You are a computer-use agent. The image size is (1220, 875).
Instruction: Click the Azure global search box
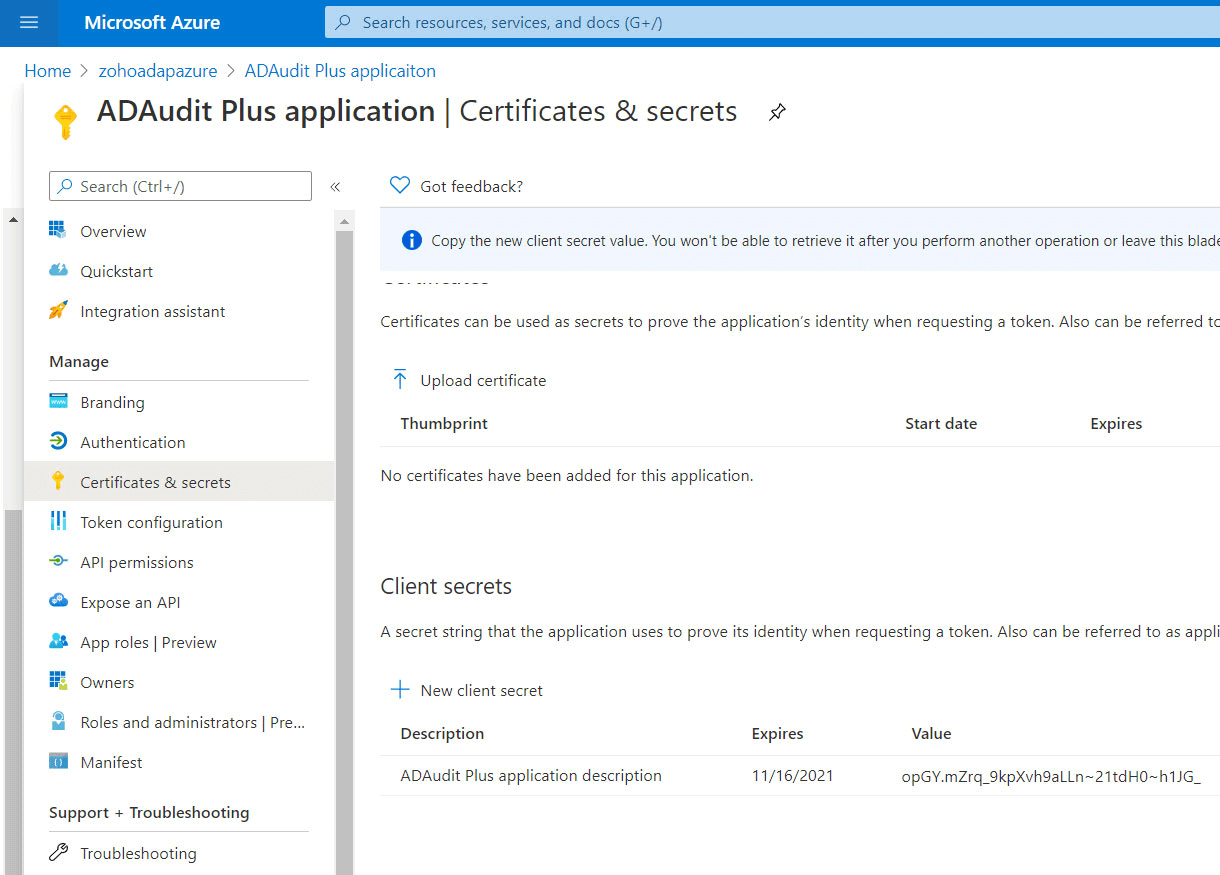770,22
